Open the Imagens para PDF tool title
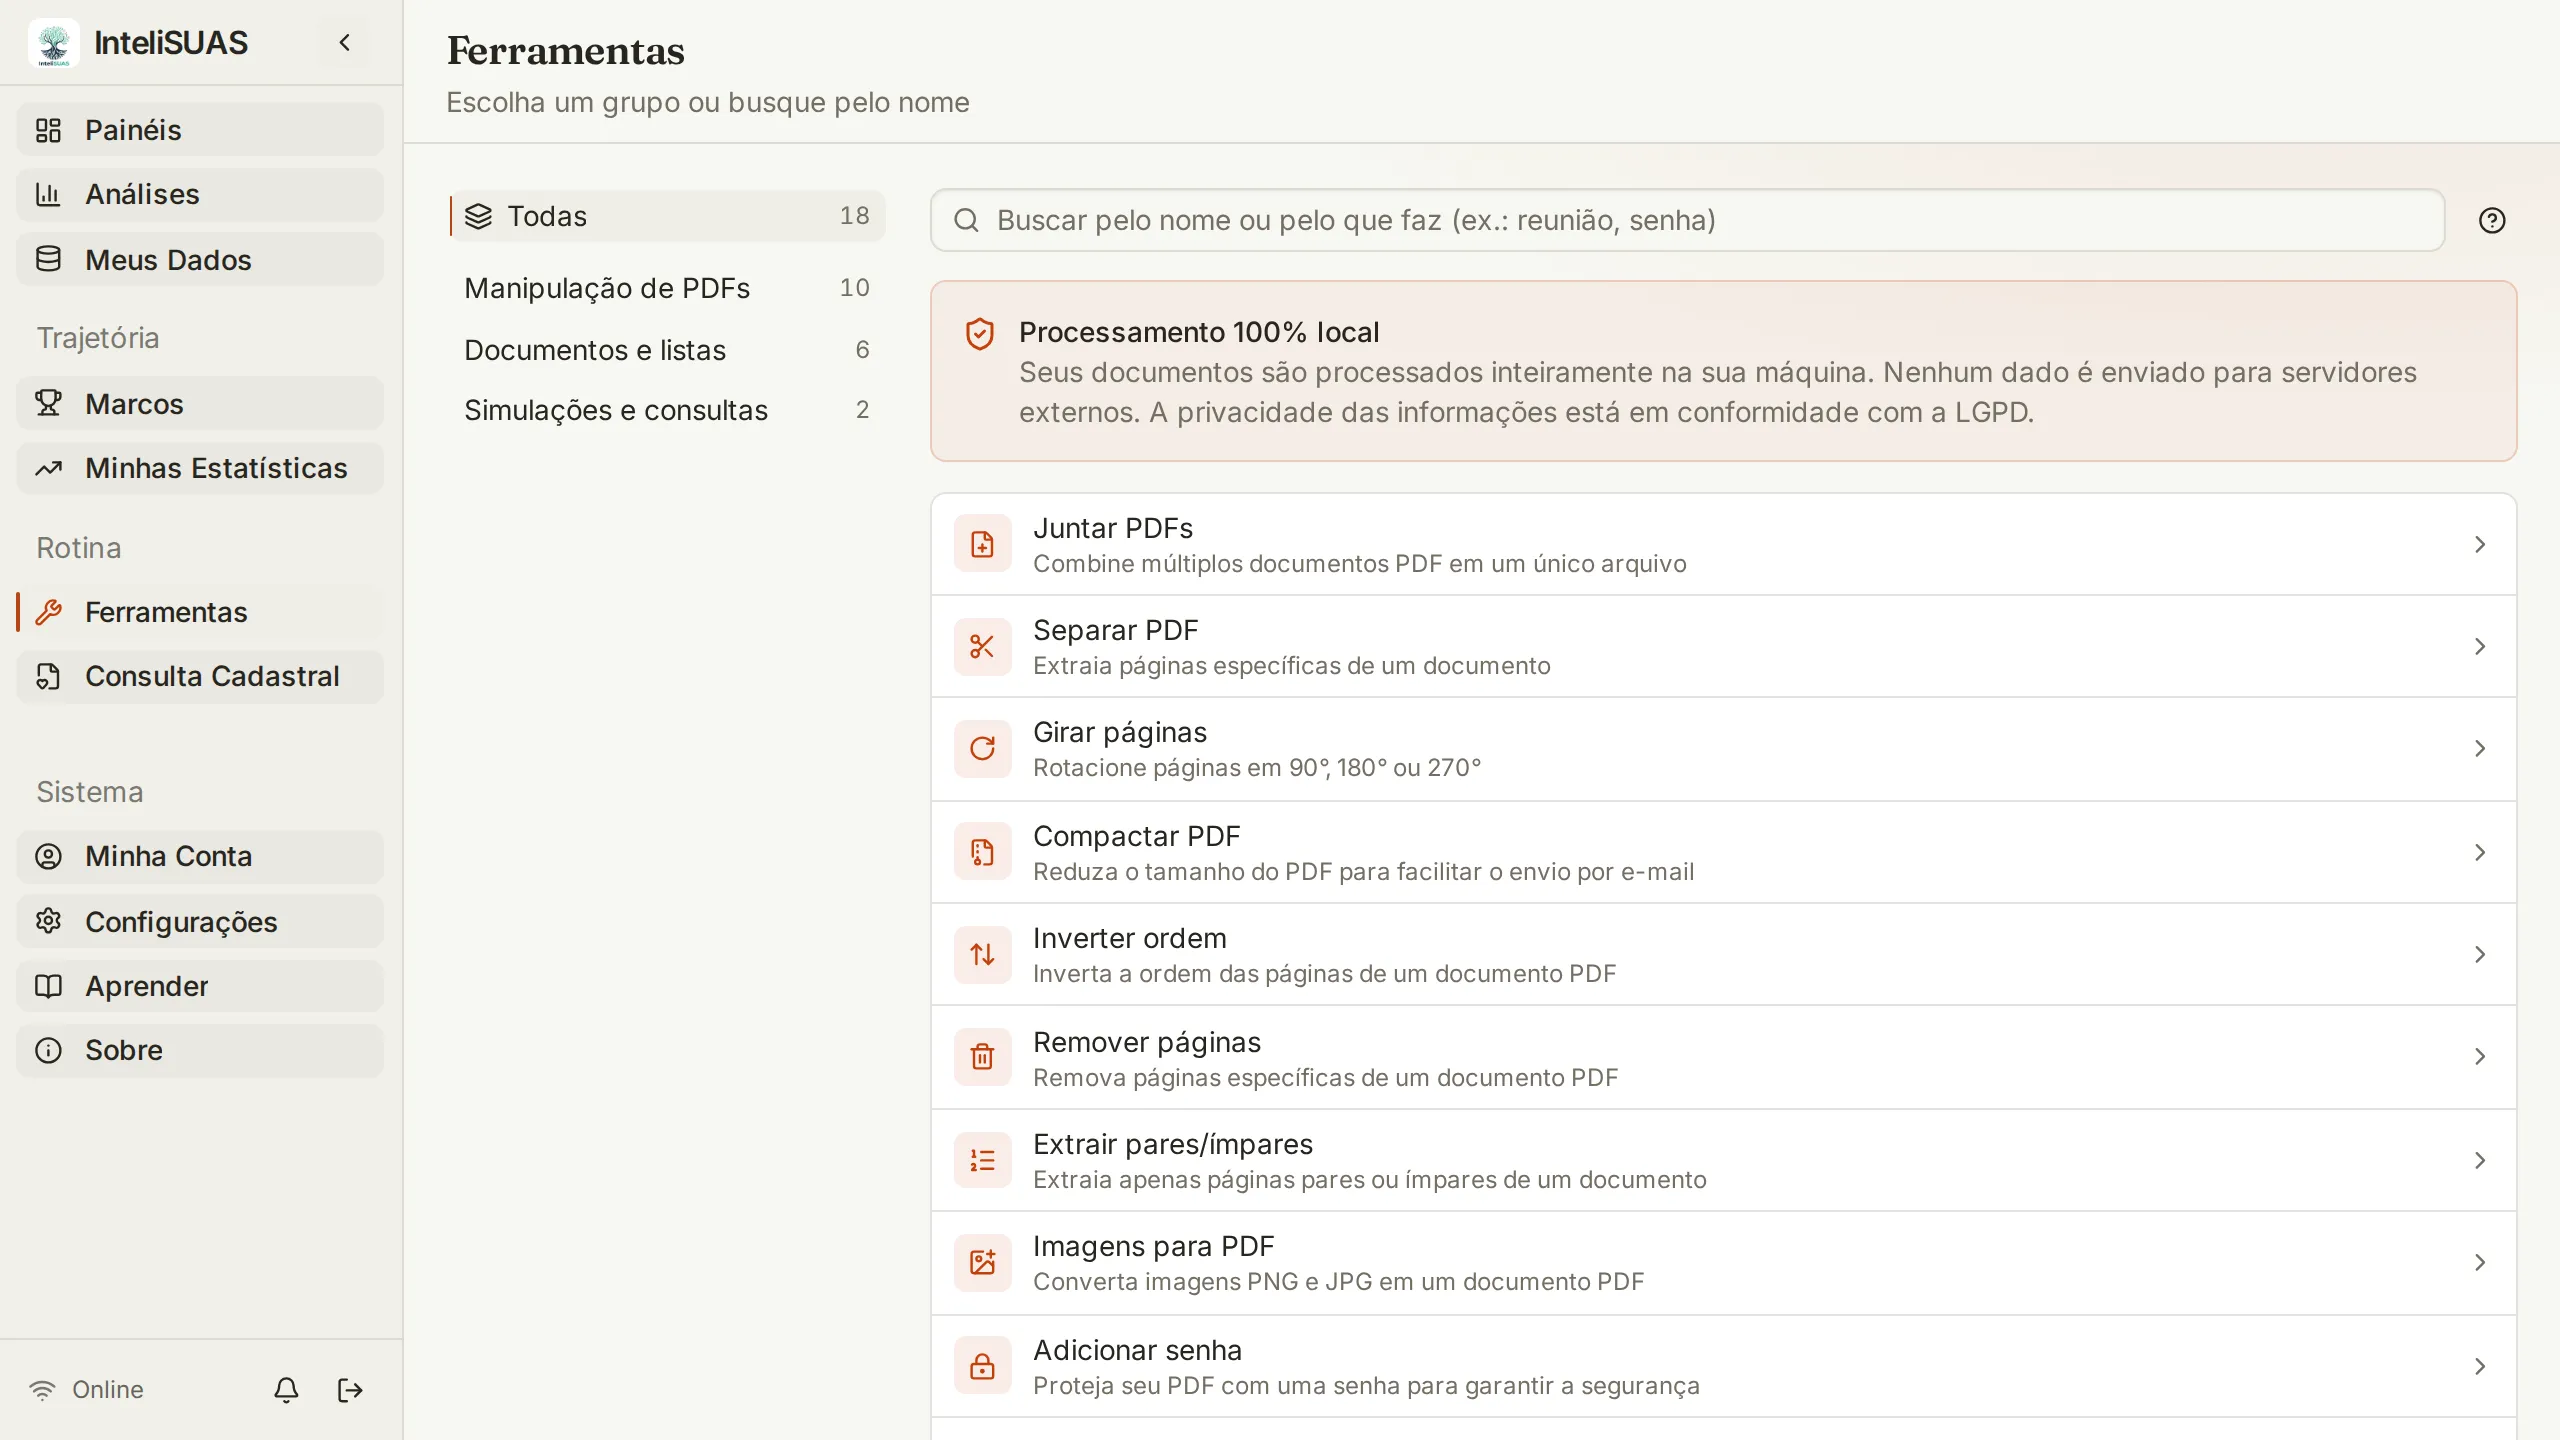Screen dimensions: 2560x1440 click(x=1153, y=1246)
